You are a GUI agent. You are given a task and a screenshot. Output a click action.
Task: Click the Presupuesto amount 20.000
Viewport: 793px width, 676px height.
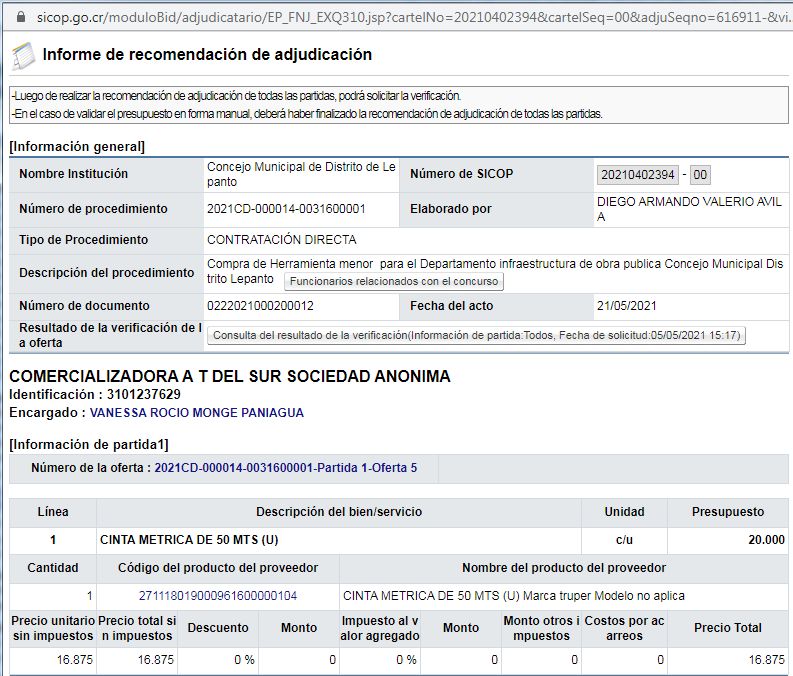(x=766, y=540)
